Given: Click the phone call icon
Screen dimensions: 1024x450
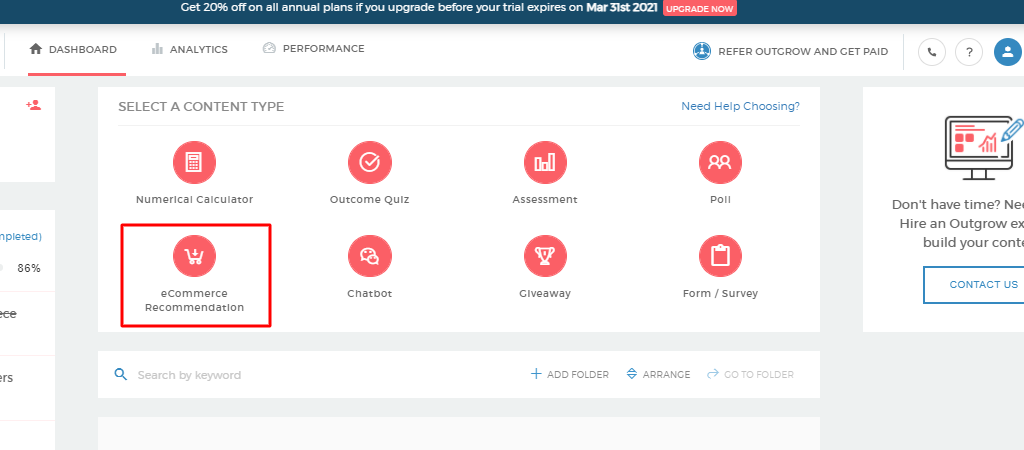Looking at the screenshot, I should coord(932,52).
